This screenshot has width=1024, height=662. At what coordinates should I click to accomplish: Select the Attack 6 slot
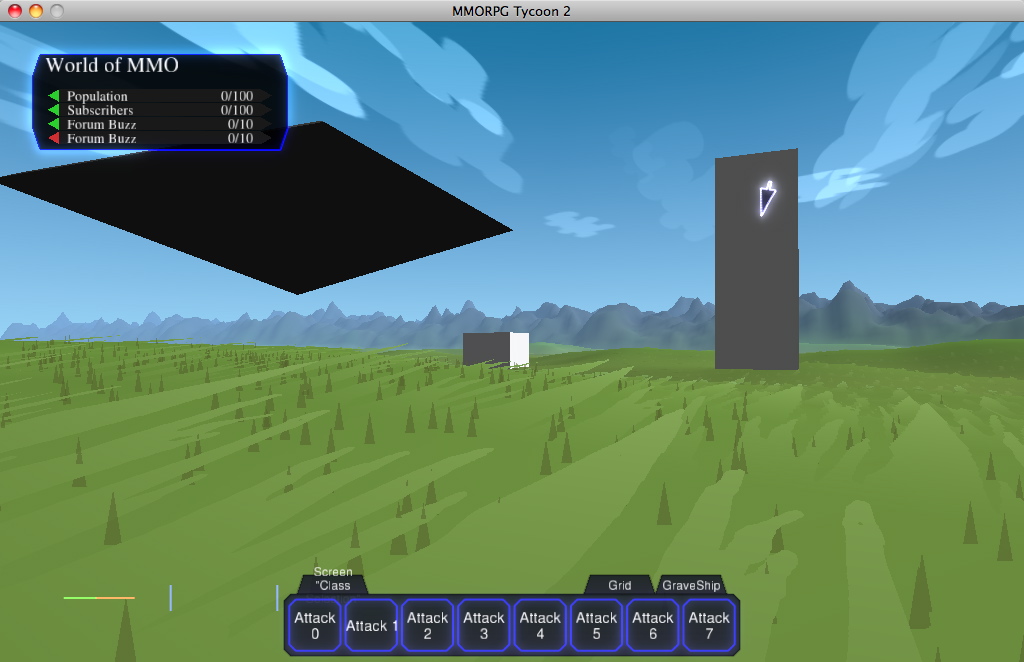point(652,625)
